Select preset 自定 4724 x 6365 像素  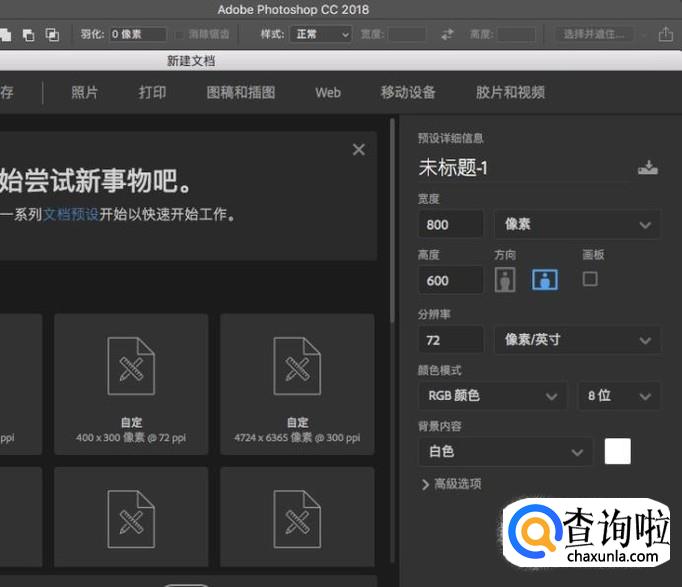pos(297,384)
